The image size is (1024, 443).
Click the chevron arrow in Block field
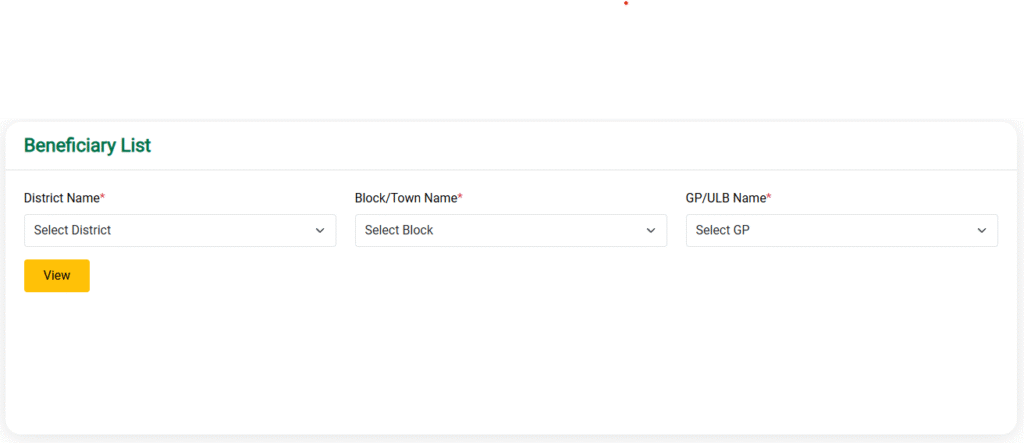650,231
